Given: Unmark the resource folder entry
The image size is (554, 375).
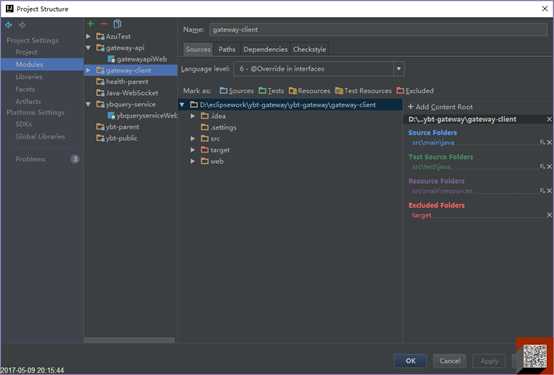Looking at the screenshot, I should pos(549,191).
